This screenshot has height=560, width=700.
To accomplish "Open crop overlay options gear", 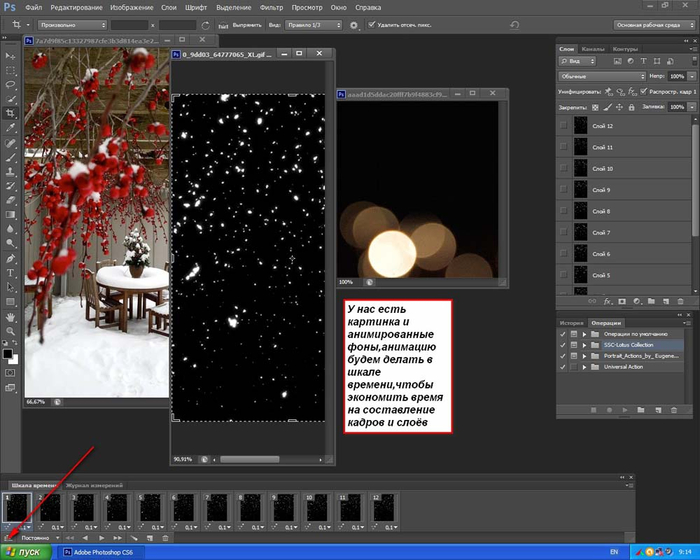I will pos(354,25).
